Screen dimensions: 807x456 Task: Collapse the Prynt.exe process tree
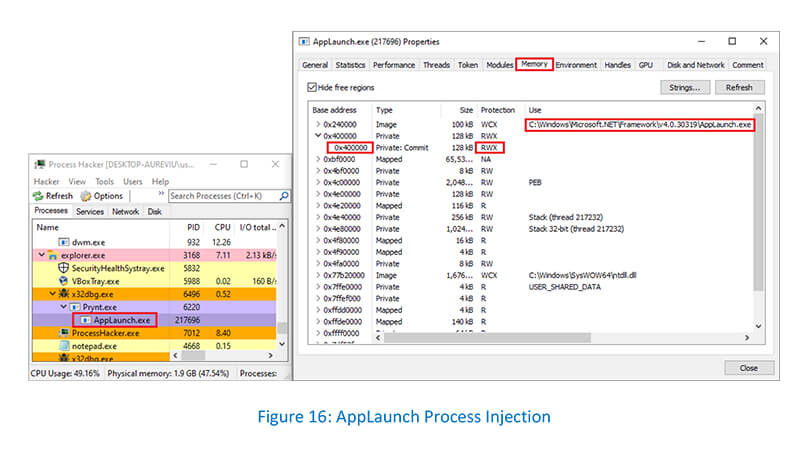tap(63, 307)
